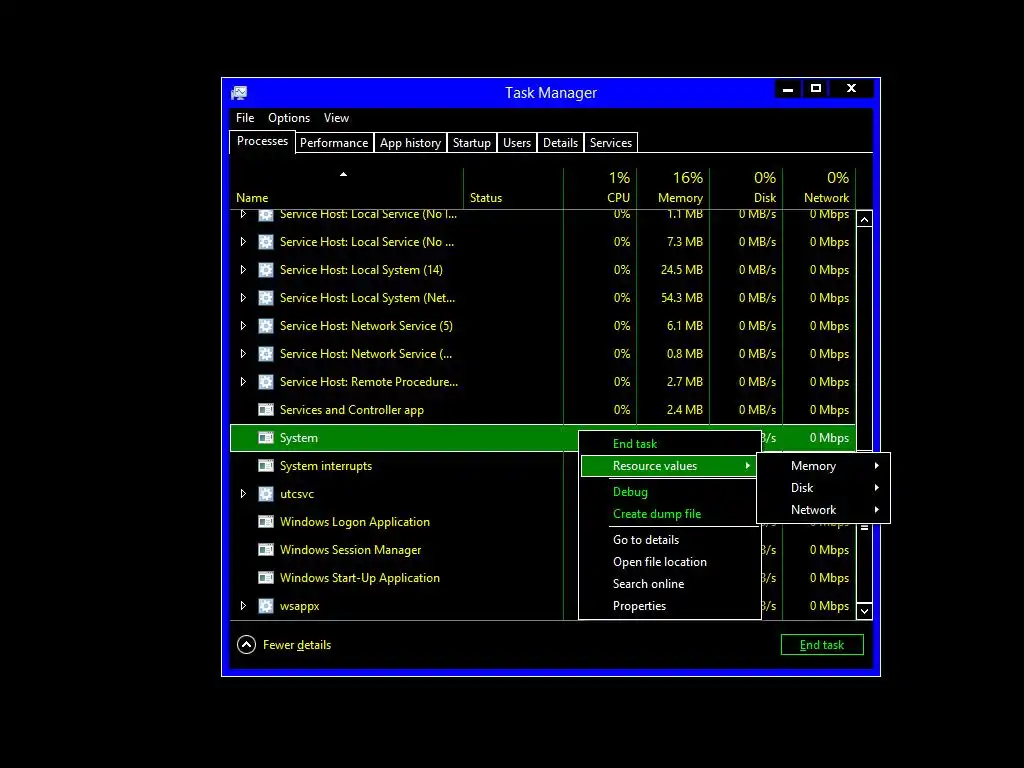The image size is (1024, 768).
Task: Sort by the Name column header
Action: pyautogui.click(x=346, y=187)
